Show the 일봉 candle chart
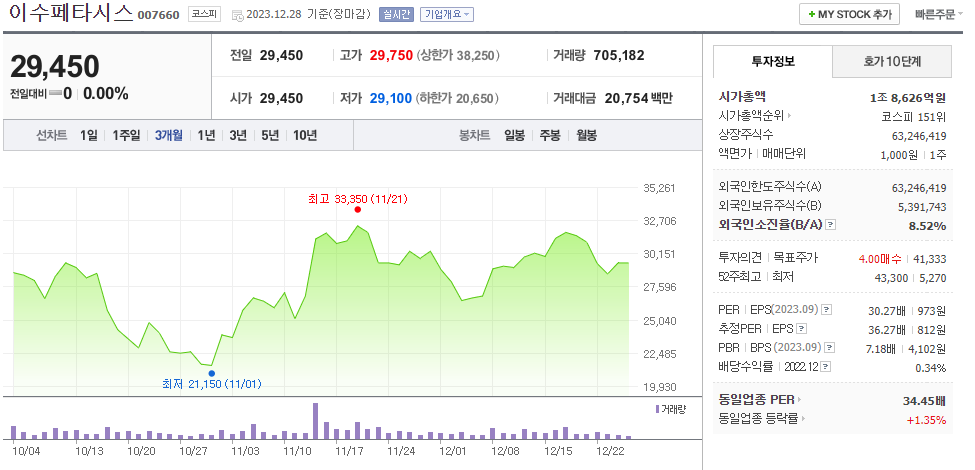 (514, 136)
